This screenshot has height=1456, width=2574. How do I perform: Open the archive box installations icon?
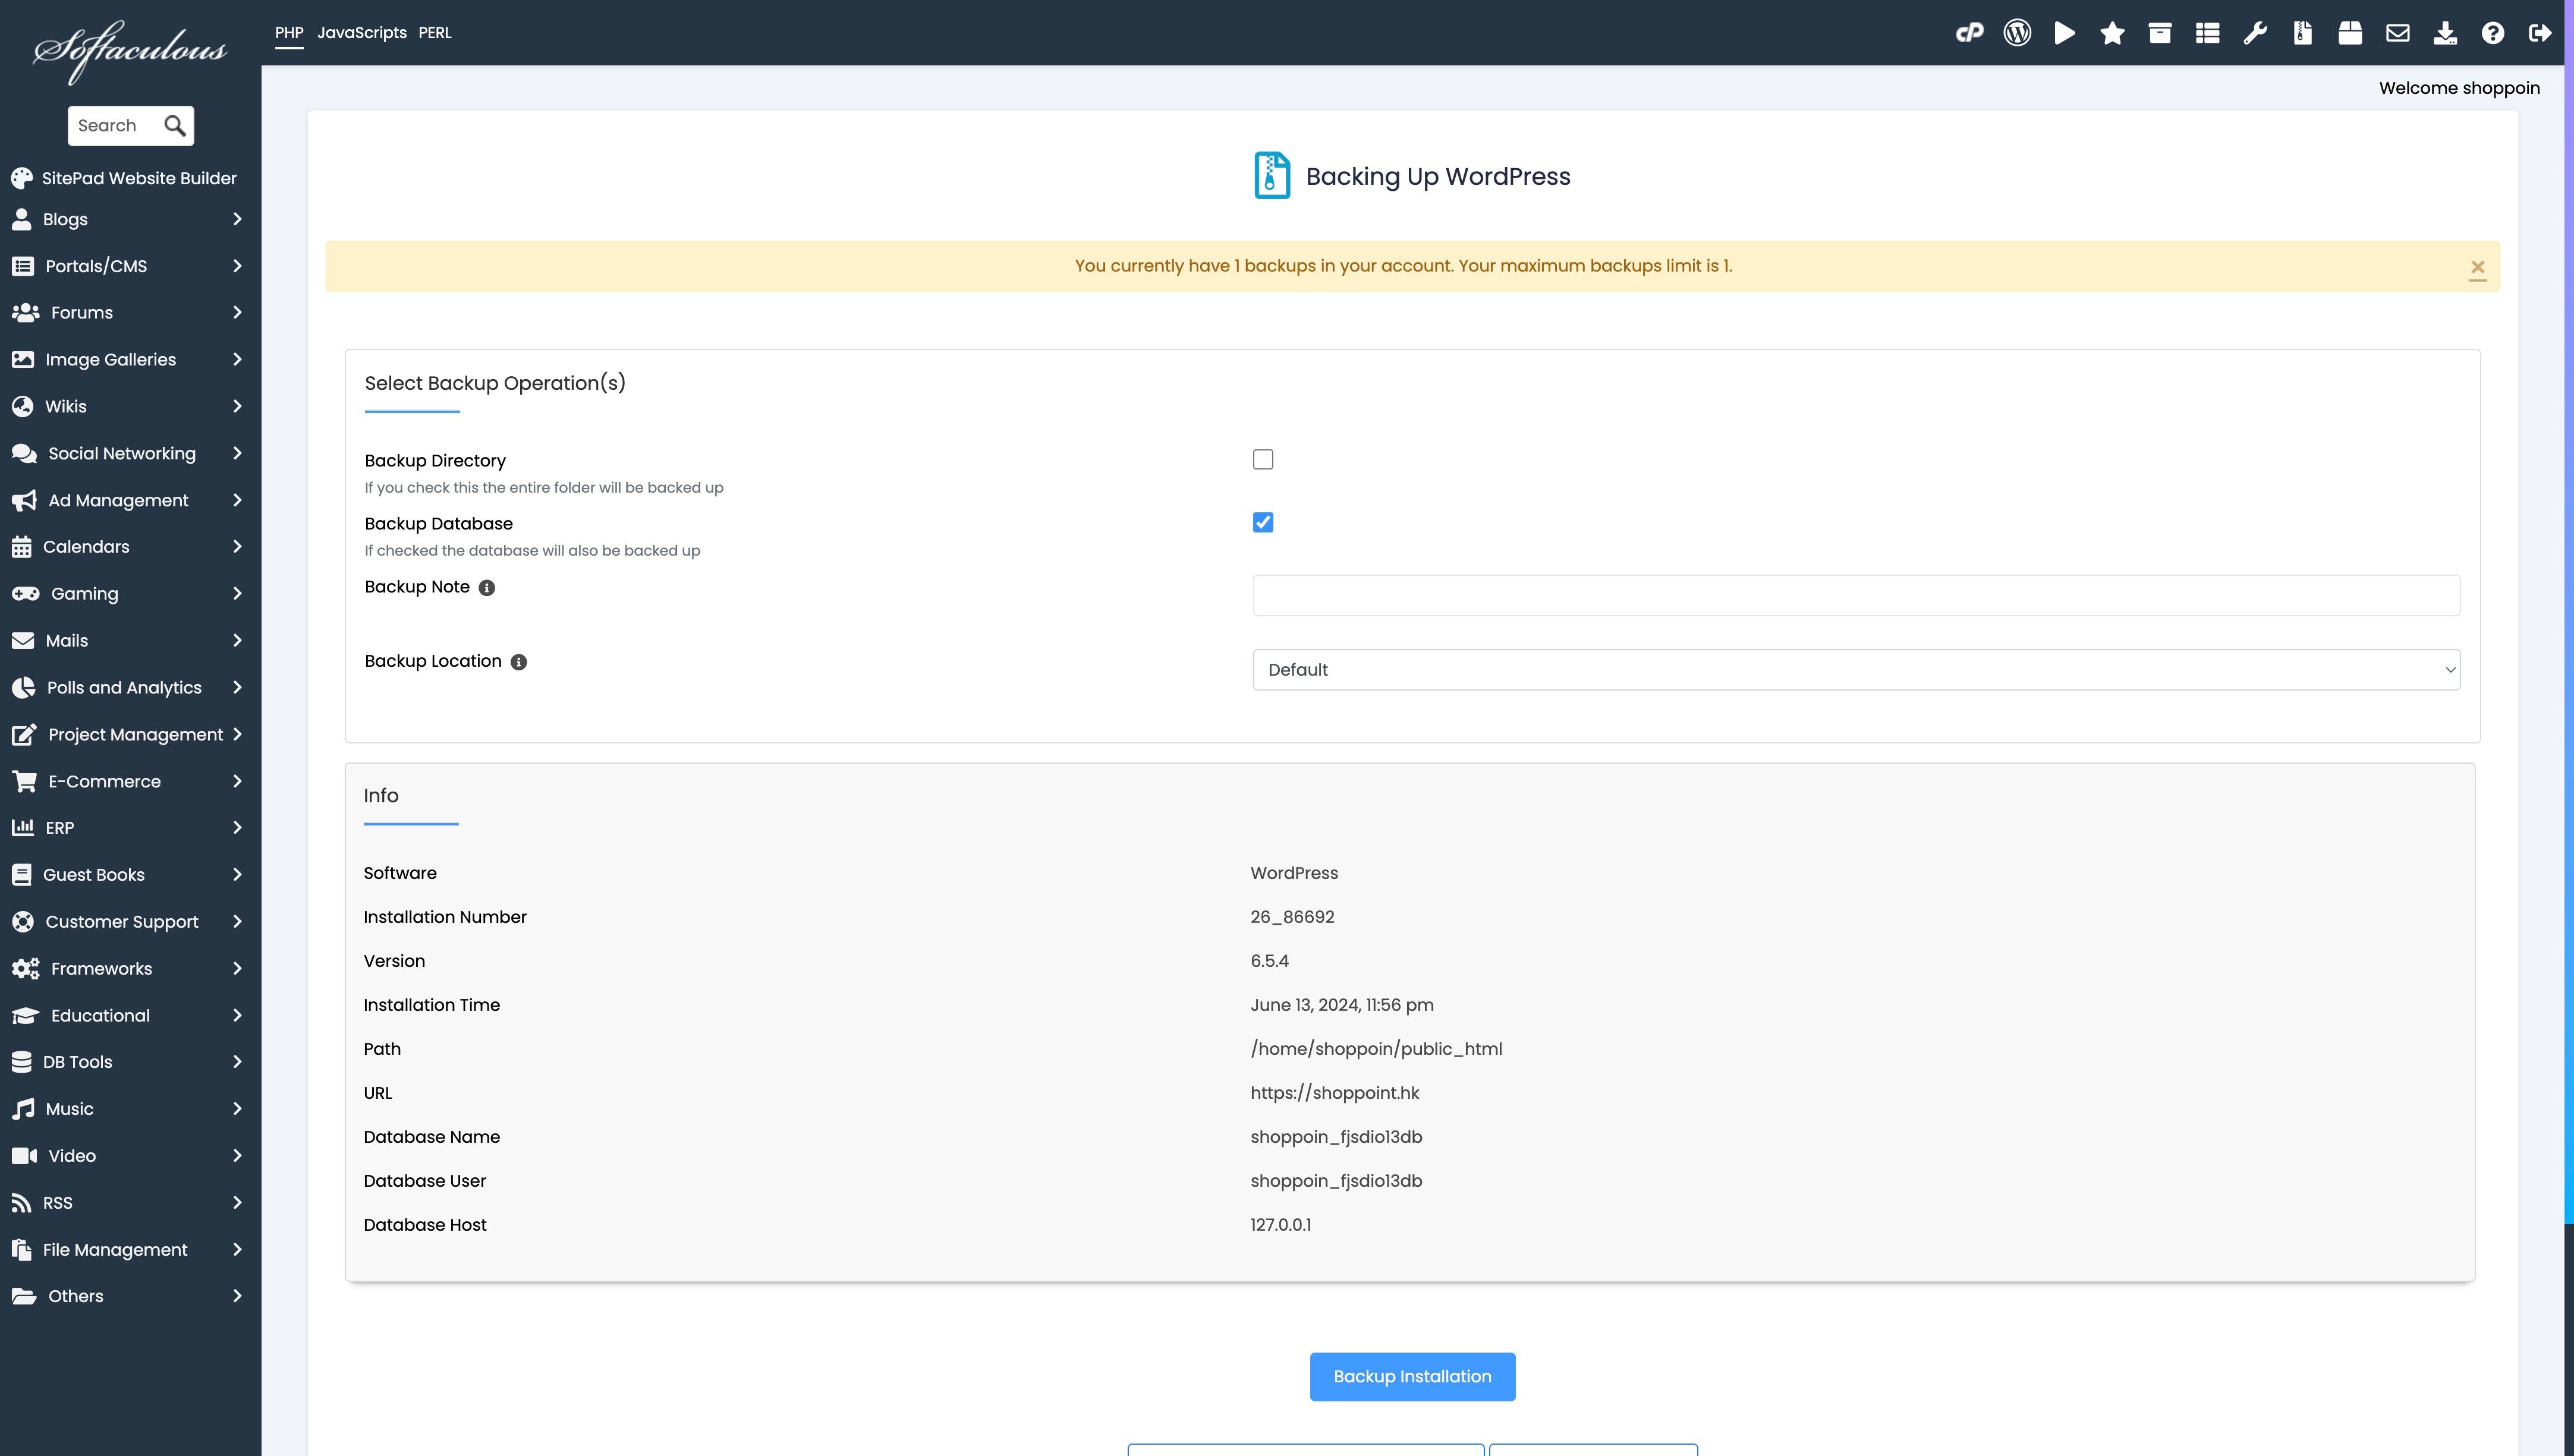(x=2160, y=33)
